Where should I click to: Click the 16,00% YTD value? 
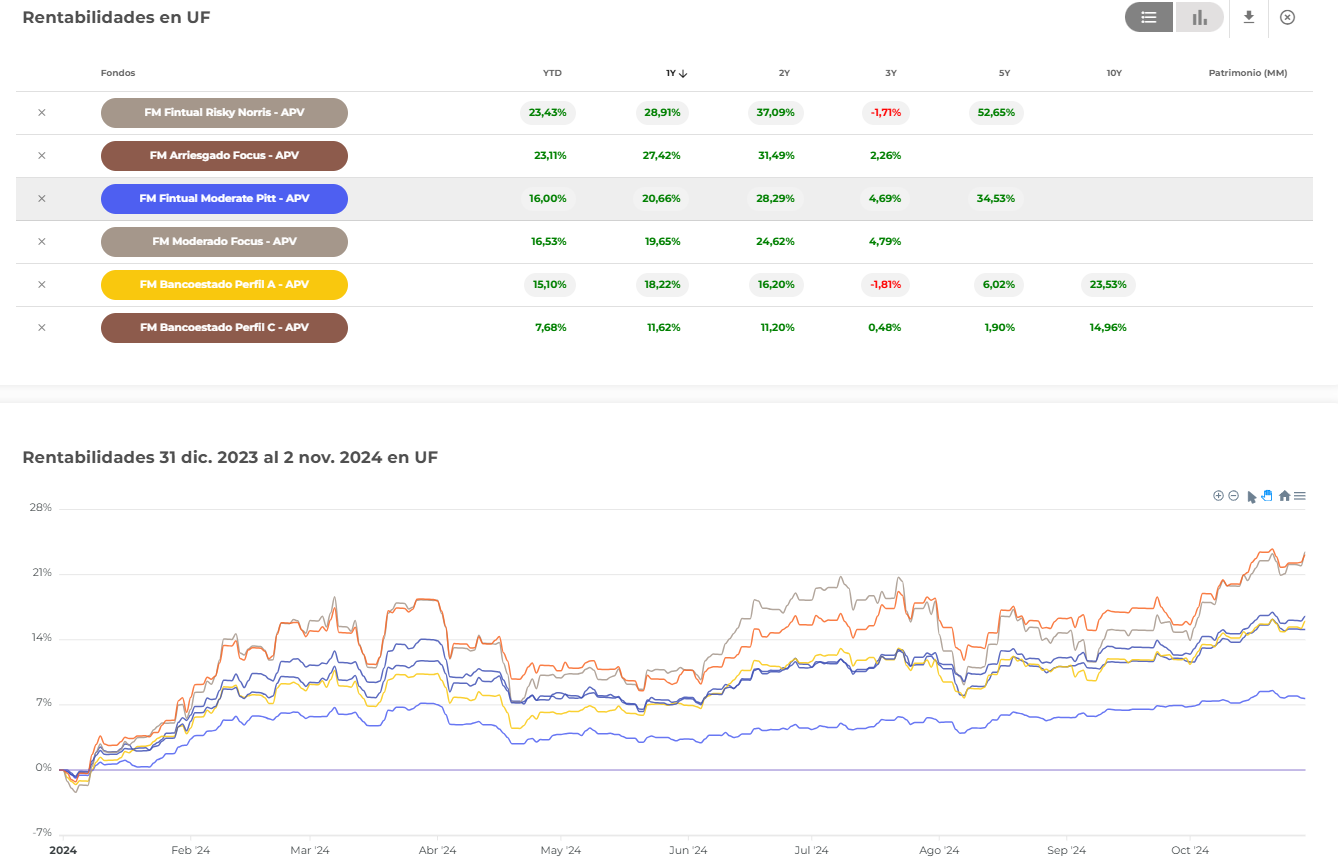point(548,199)
